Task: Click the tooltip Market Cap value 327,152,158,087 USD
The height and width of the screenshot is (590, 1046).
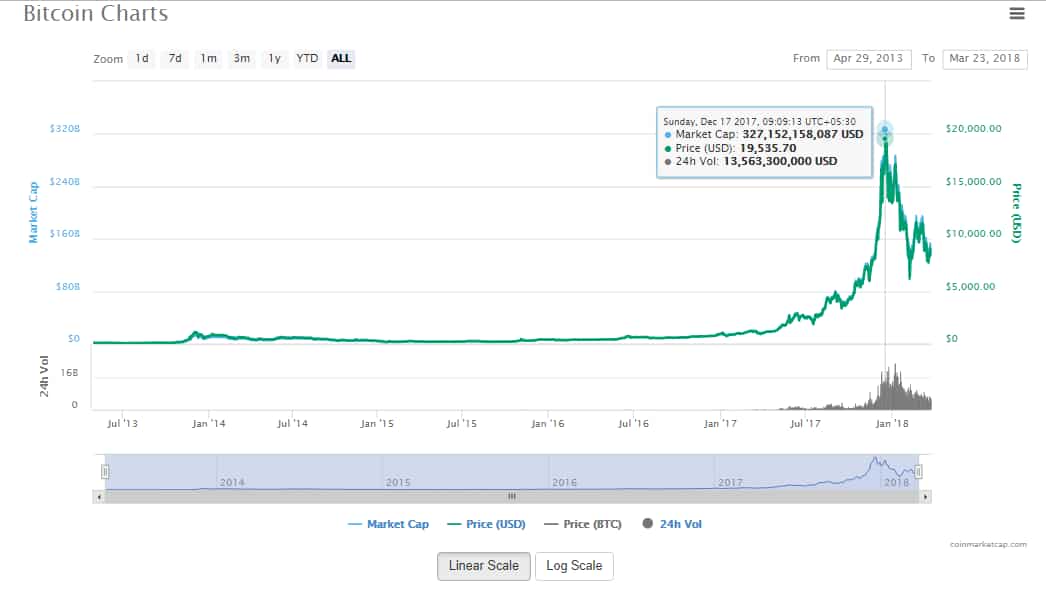Action: point(803,135)
